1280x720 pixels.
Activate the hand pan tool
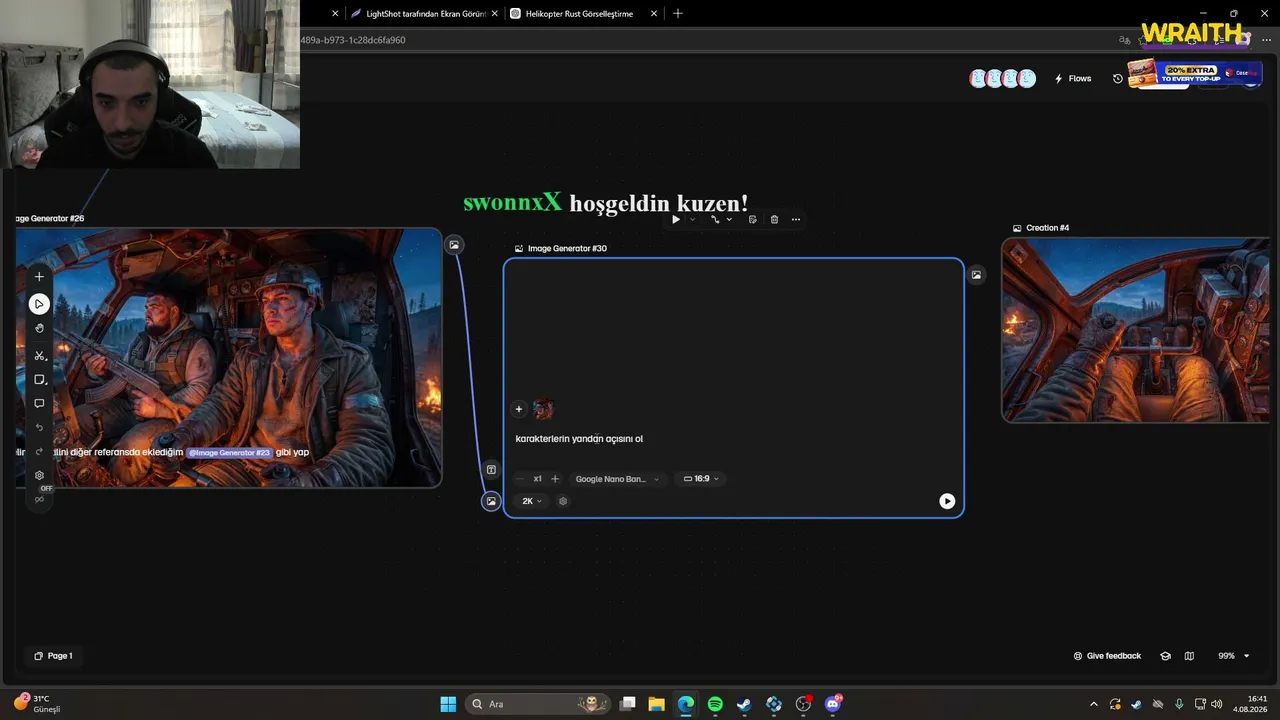pyautogui.click(x=39, y=329)
